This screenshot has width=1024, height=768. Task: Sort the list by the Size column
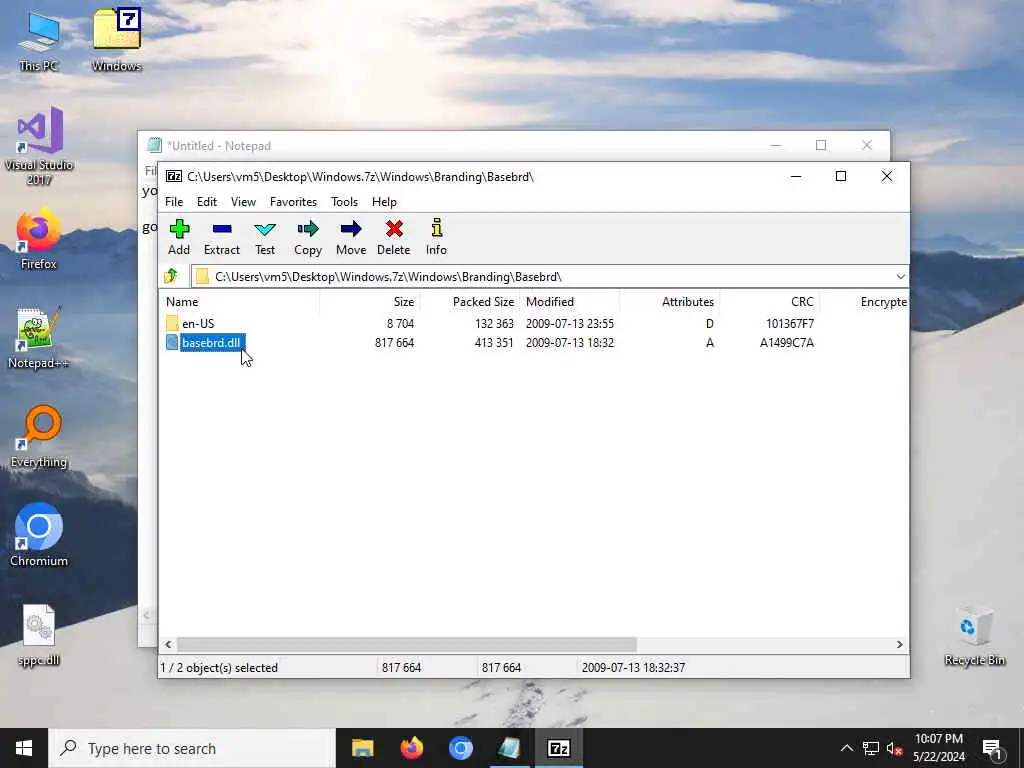coord(370,302)
